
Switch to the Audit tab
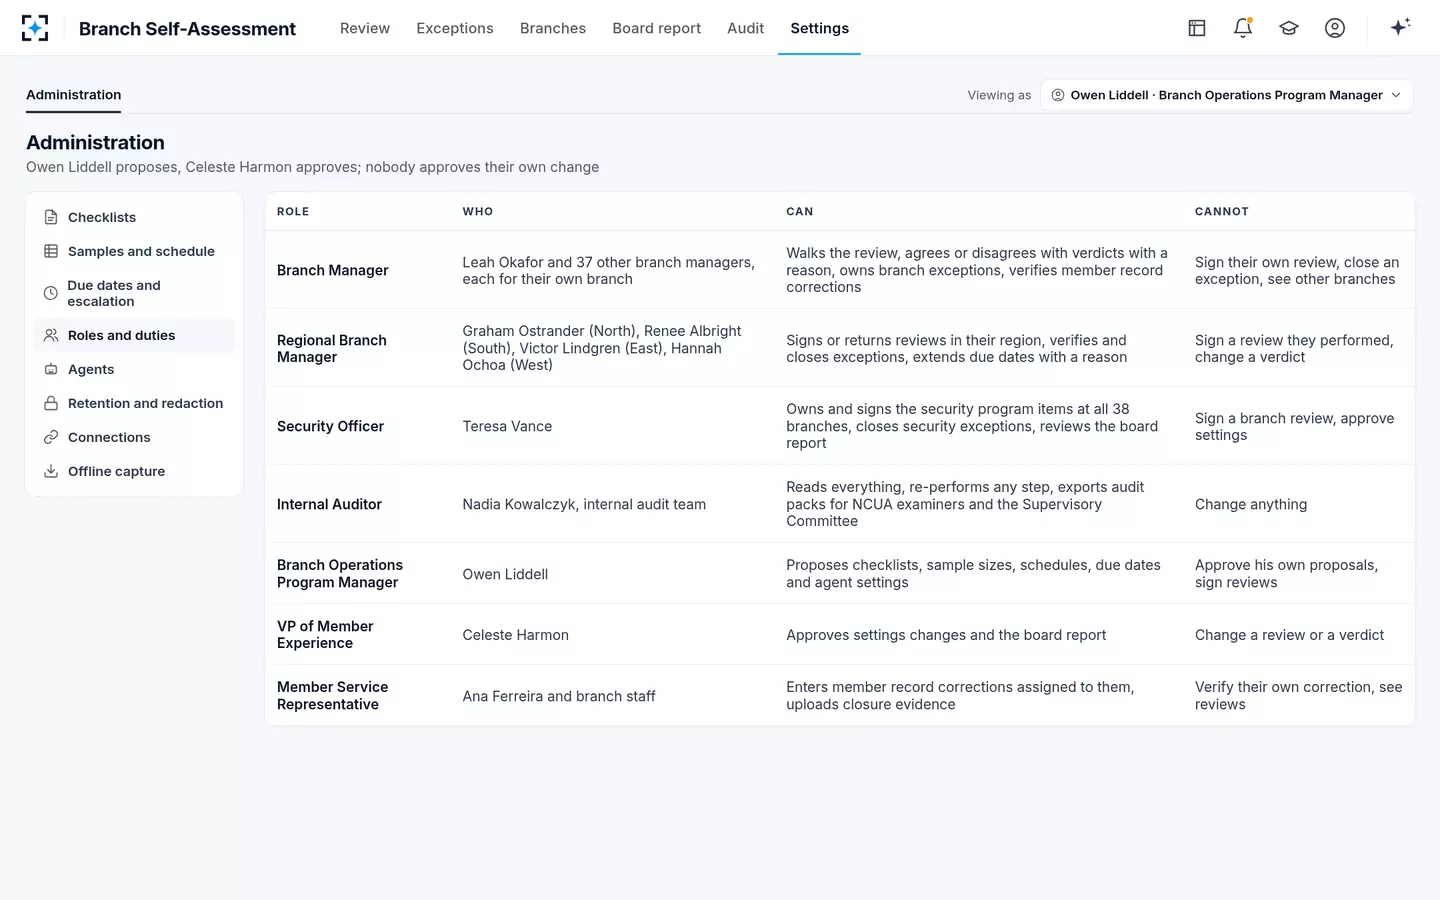click(745, 28)
